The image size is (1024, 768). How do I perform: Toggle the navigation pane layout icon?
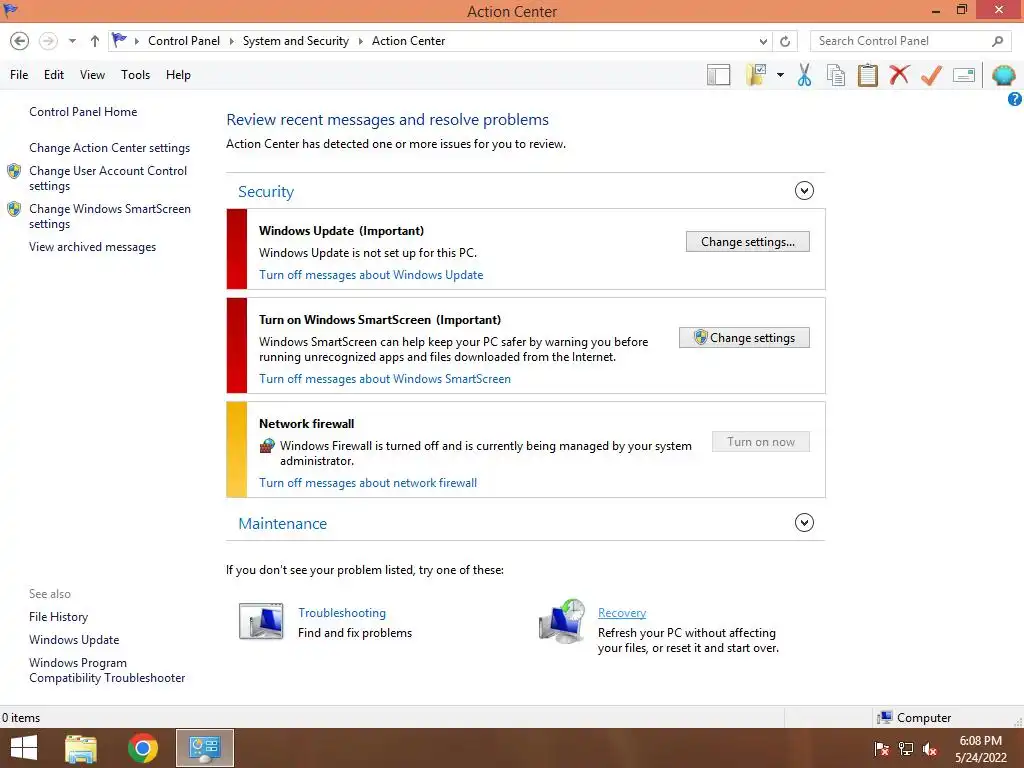point(718,75)
